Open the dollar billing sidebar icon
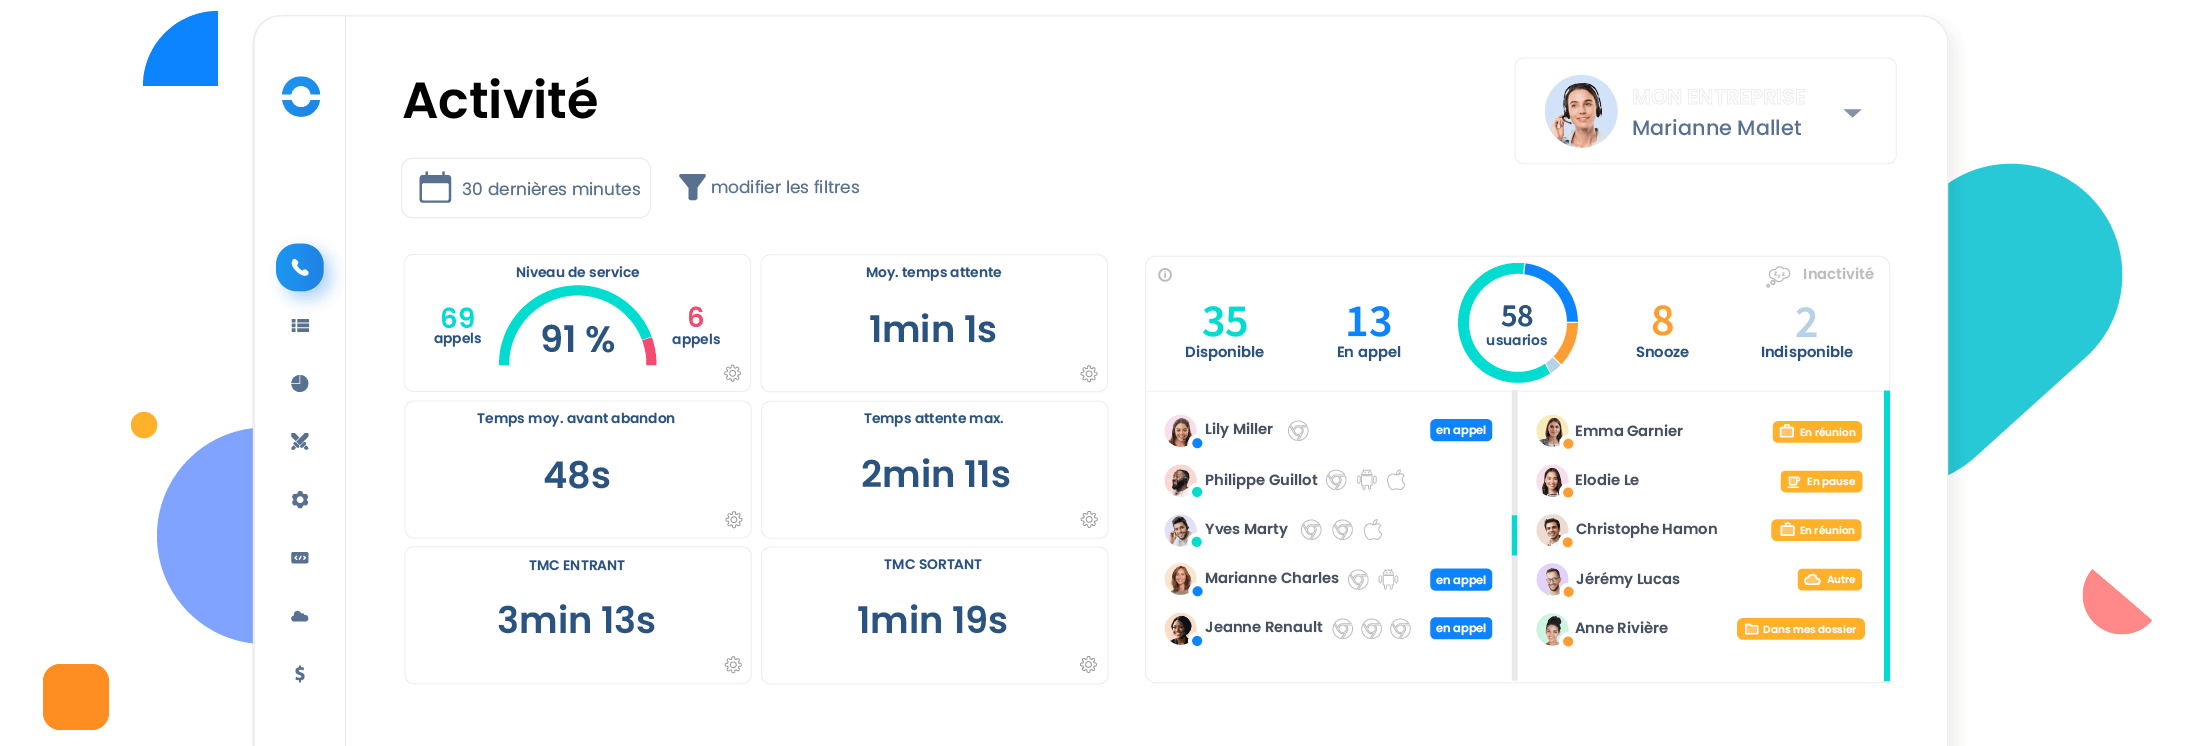The height and width of the screenshot is (746, 2200). (x=300, y=674)
